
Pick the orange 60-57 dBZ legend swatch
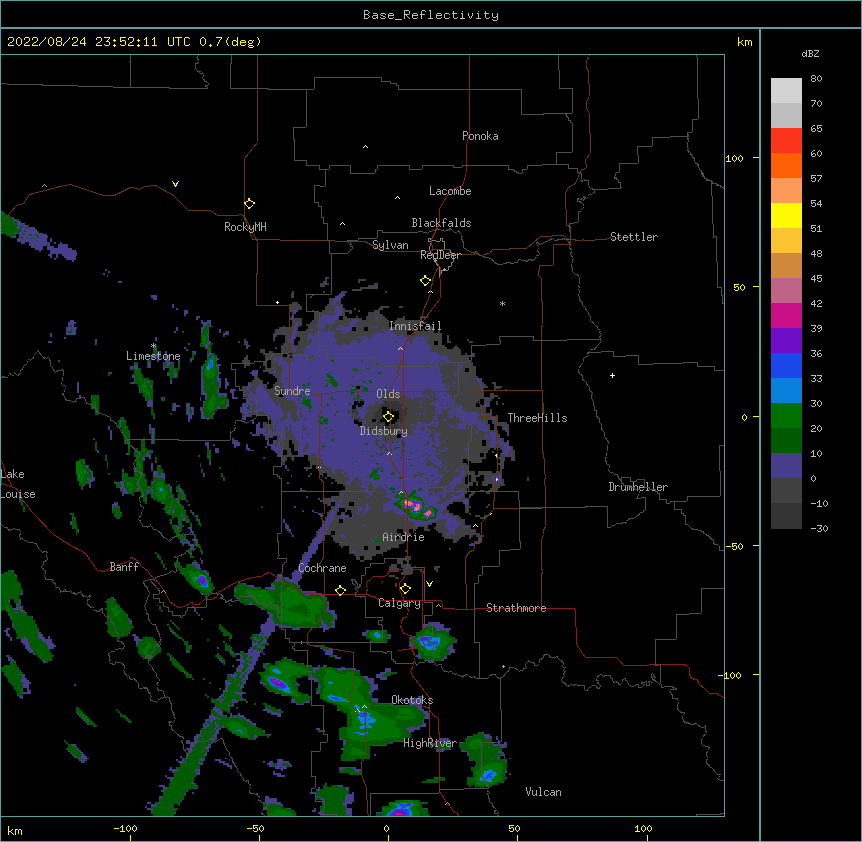786,165
